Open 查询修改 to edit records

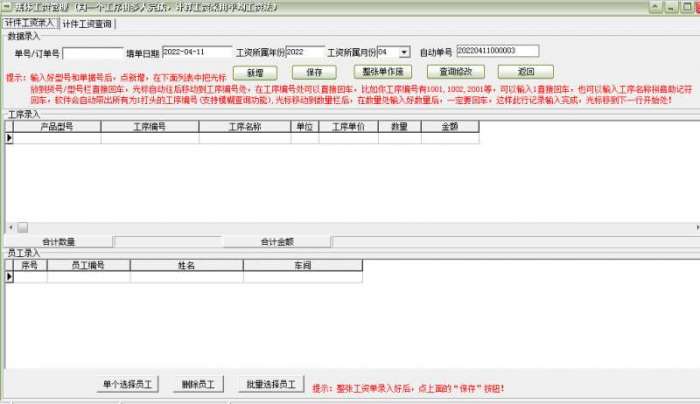pyautogui.click(x=455, y=71)
